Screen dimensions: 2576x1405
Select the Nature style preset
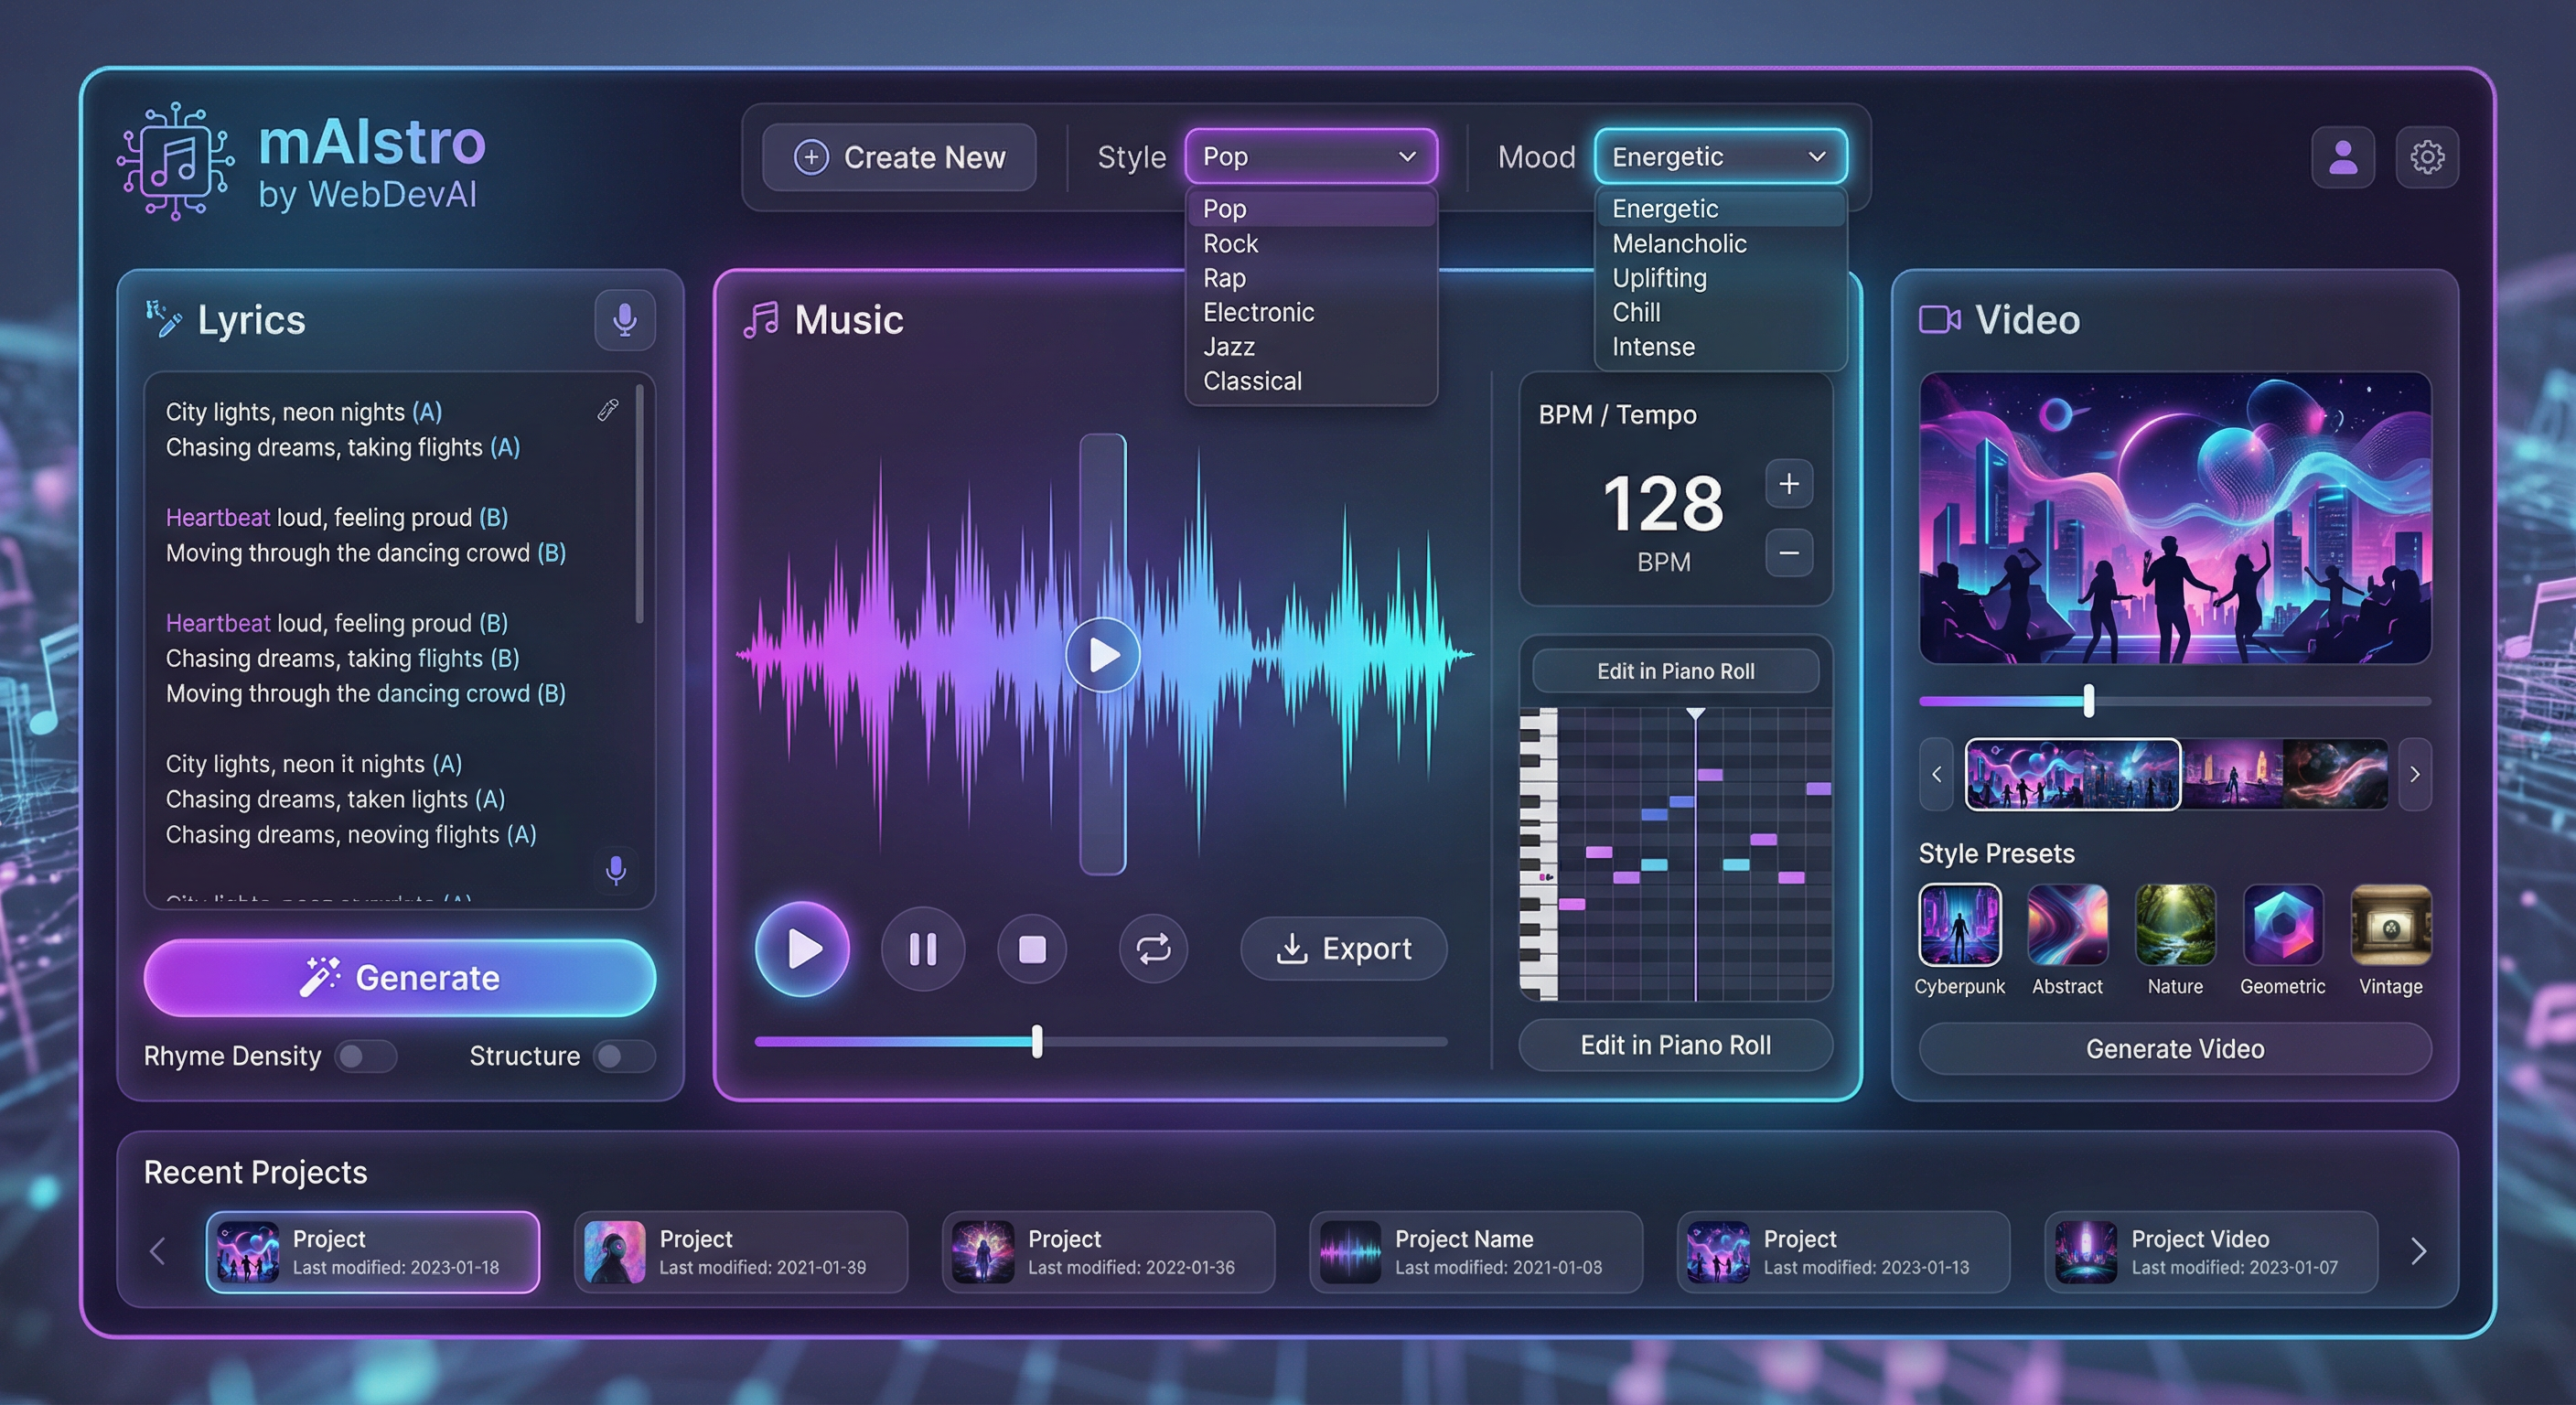(2175, 924)
